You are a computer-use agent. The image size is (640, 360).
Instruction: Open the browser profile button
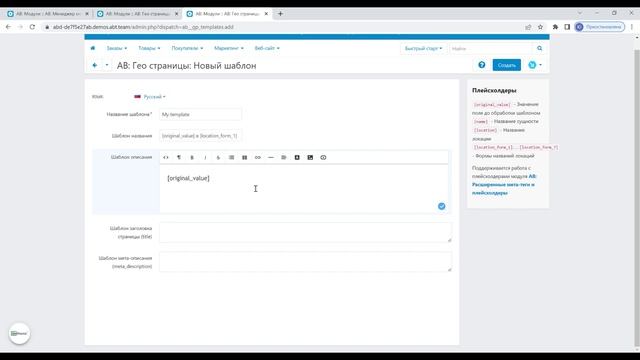tap(599, 27)
